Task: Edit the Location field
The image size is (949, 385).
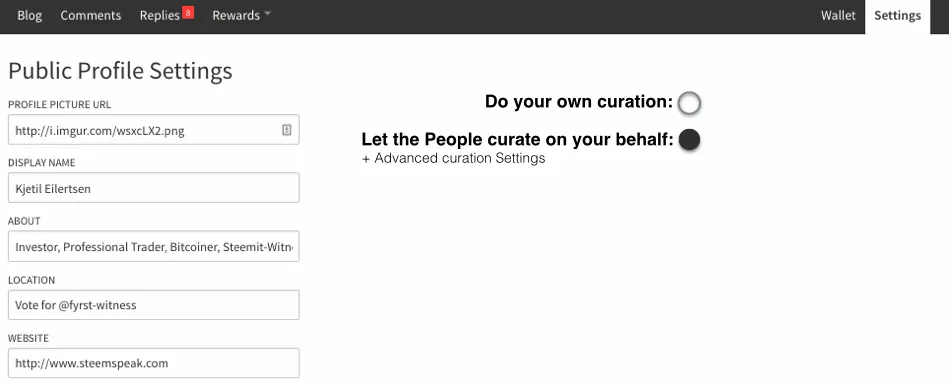Action: pyautogui.click(x=154, y=304)
